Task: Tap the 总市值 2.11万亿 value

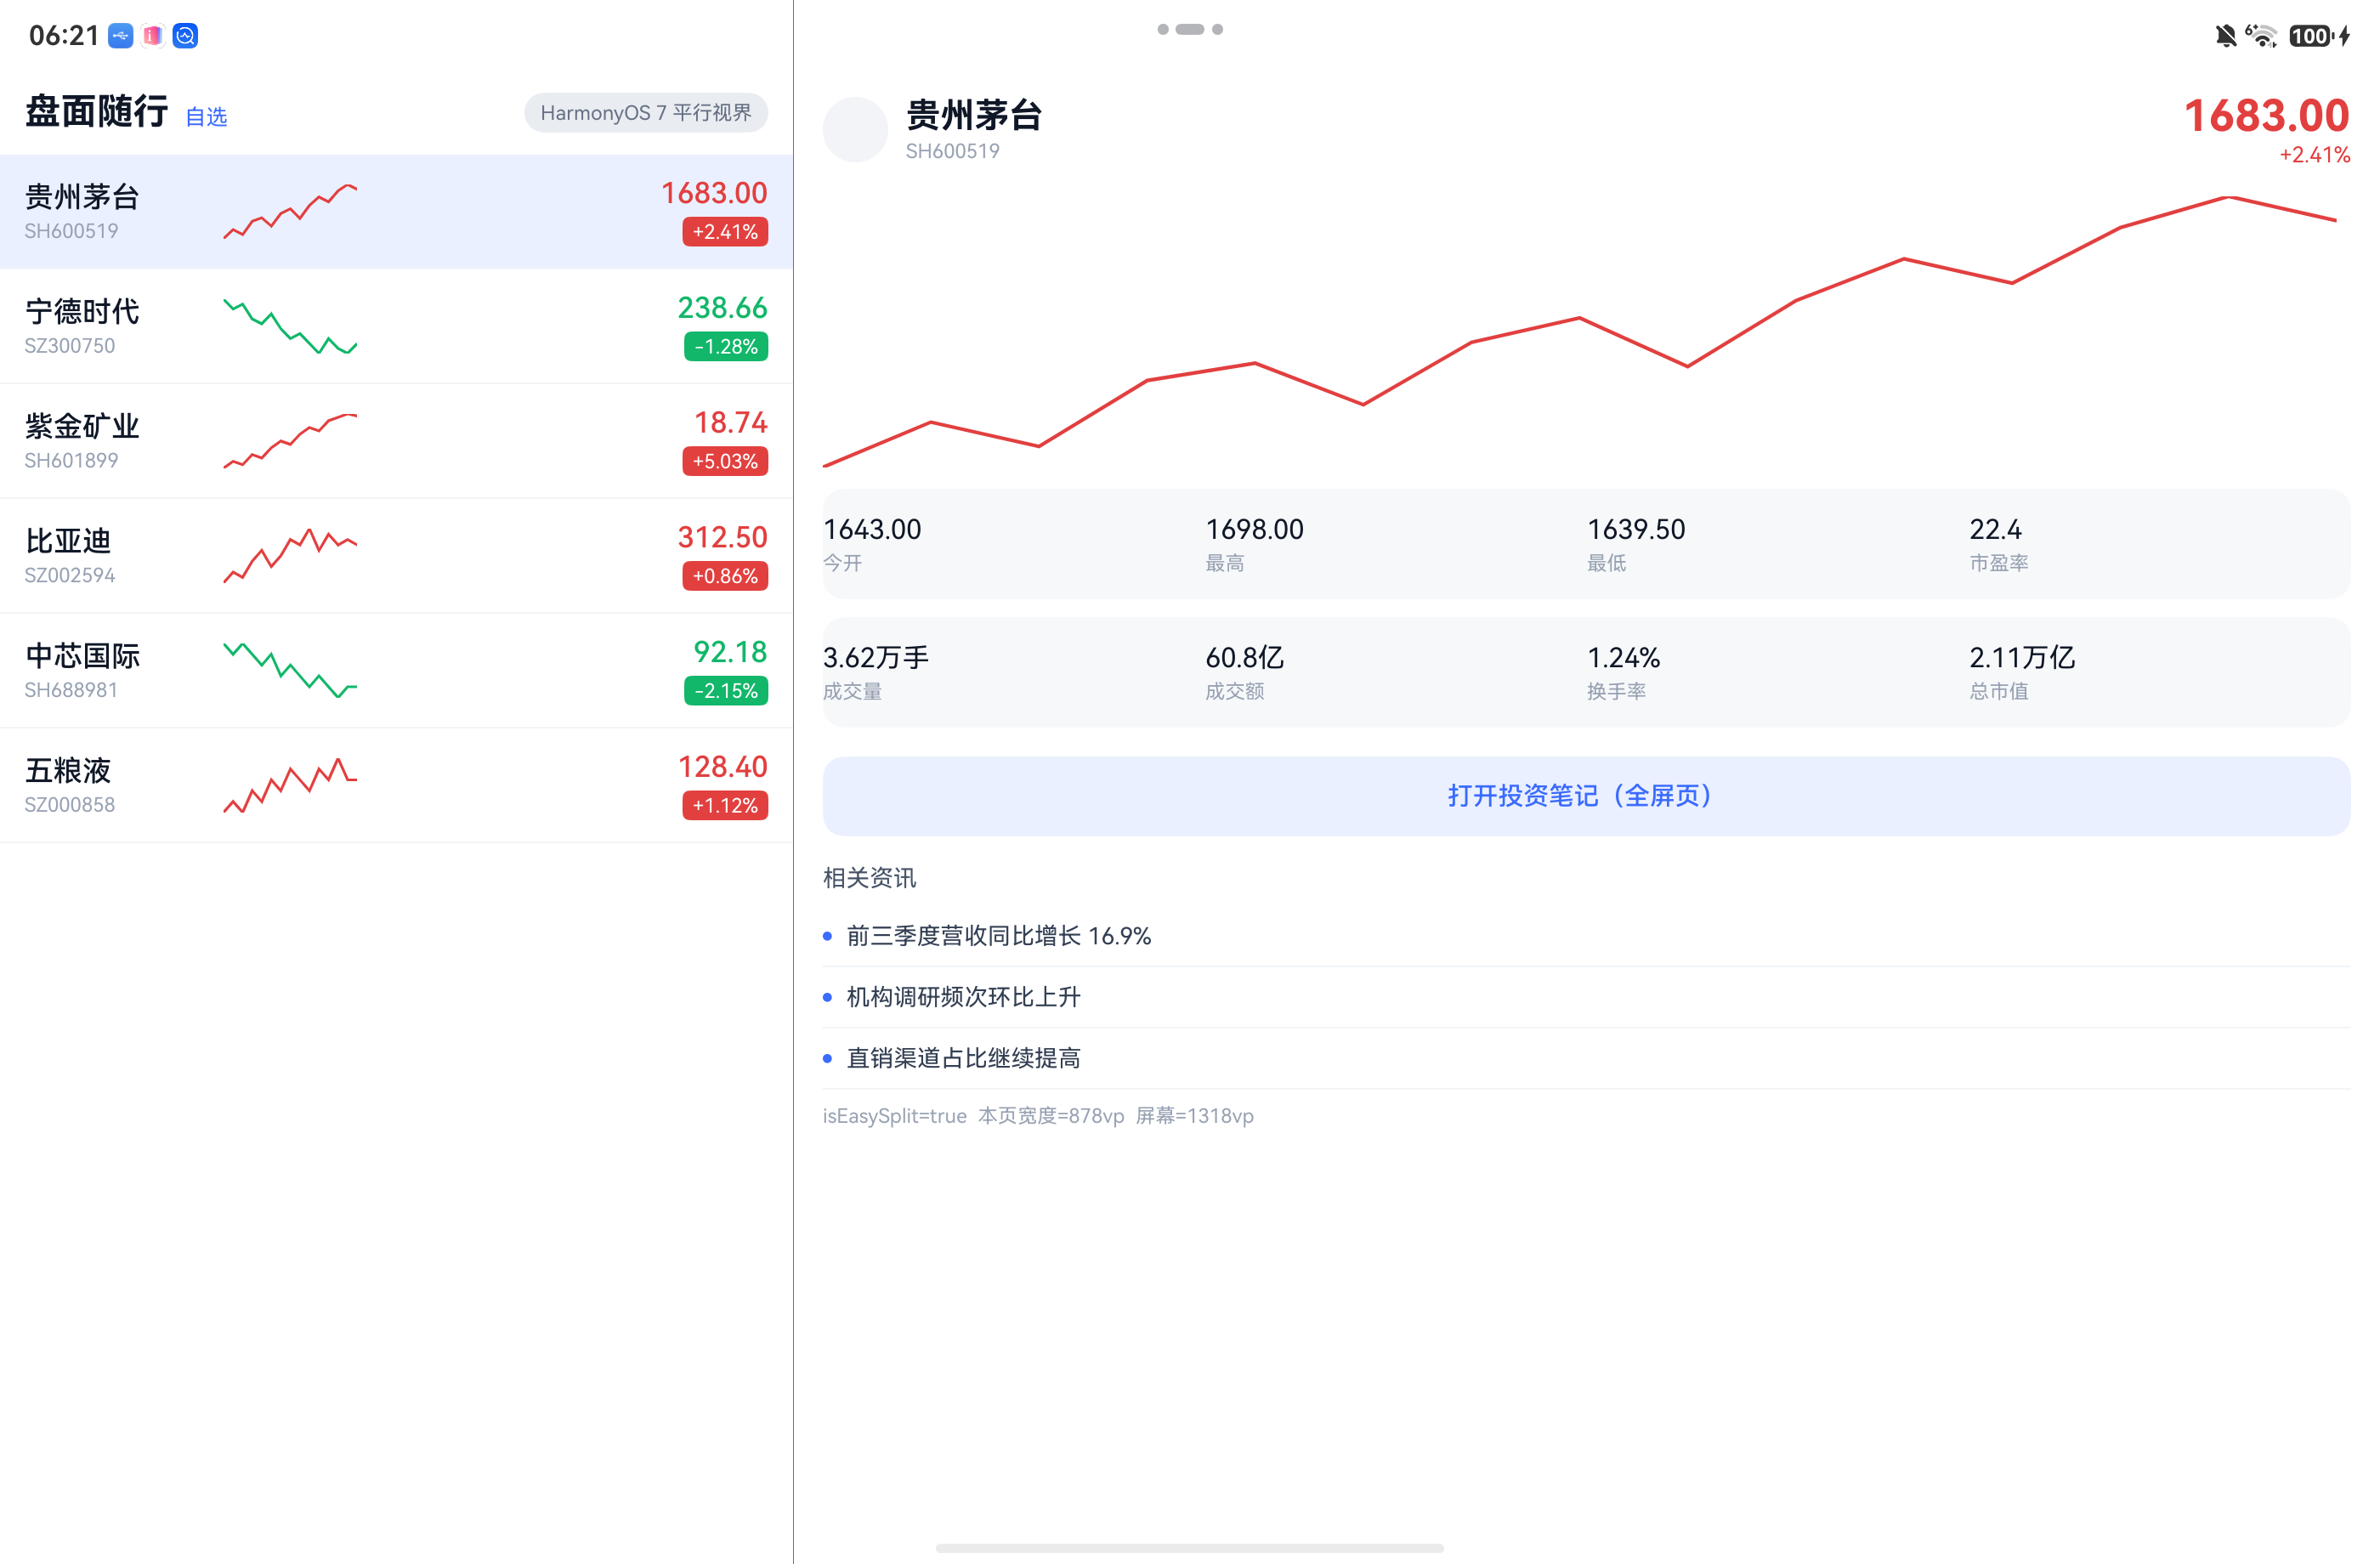Action: click(2022, 657)
